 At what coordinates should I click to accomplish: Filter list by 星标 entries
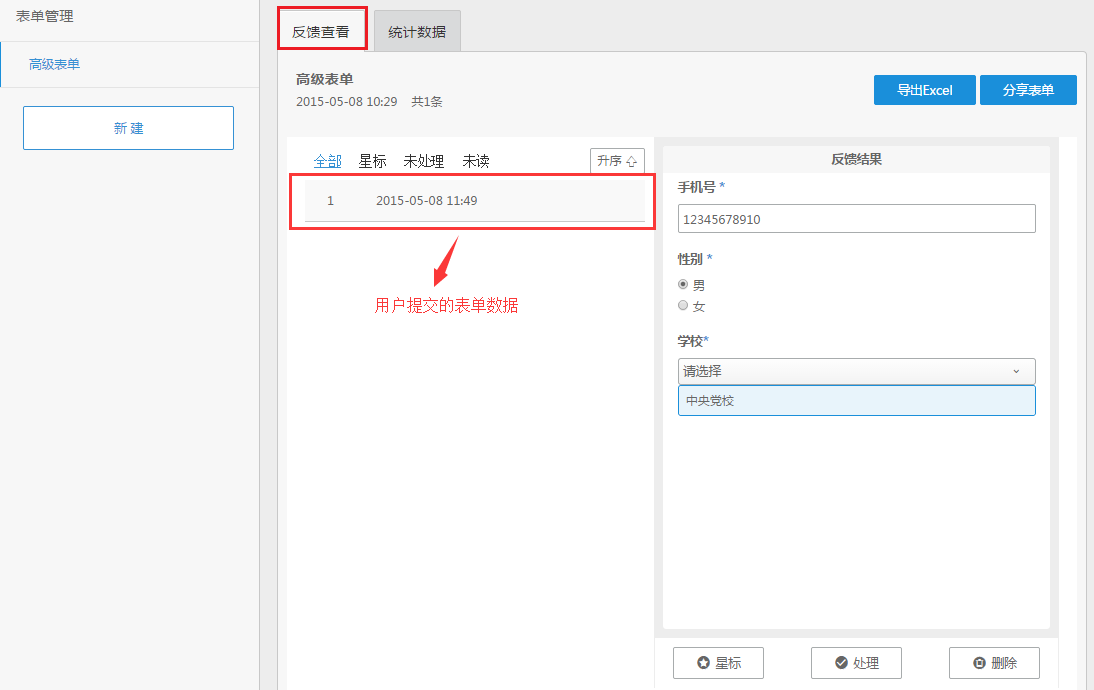tap(372, 161)
